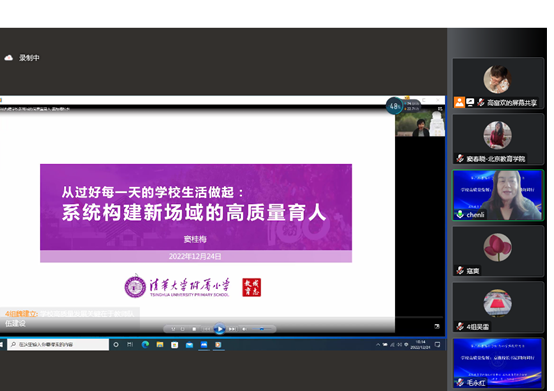Open File Explorer from the shared taskbar
This screenshot has height=391, width=554.
[x=160, y=345]
